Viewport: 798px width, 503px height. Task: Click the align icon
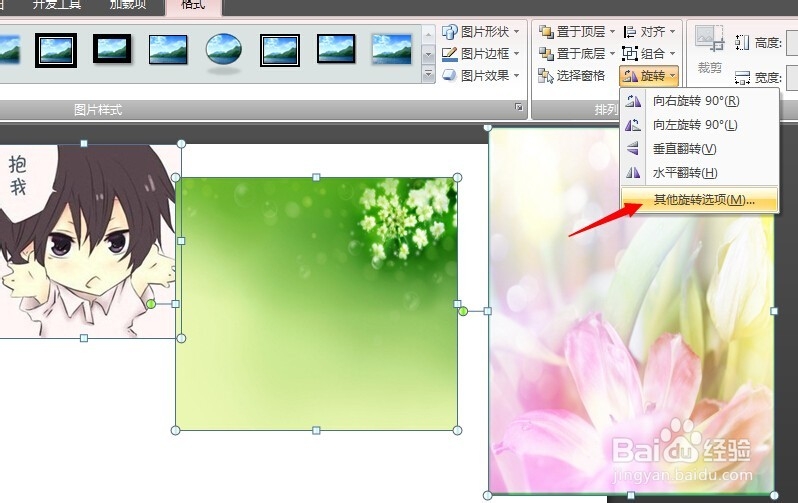pos(630,32)
